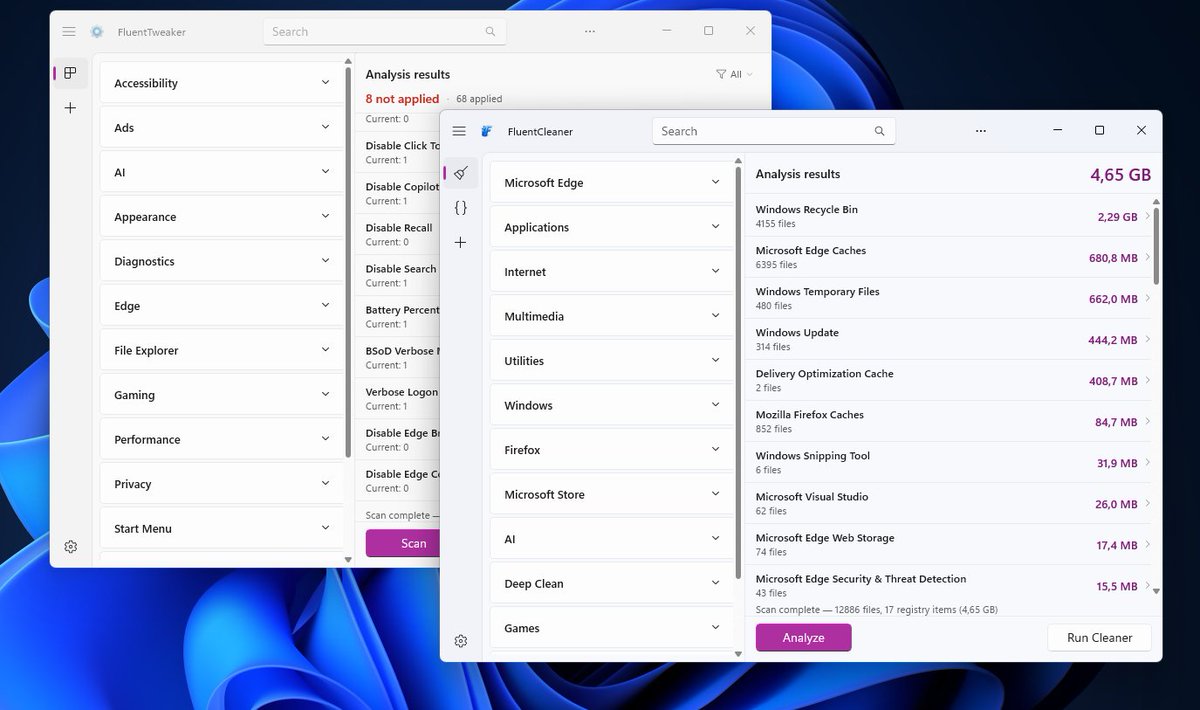1200x710 pixels.
Task: Expand Deep Clean category in FluentCleaner
Action: 611,584
